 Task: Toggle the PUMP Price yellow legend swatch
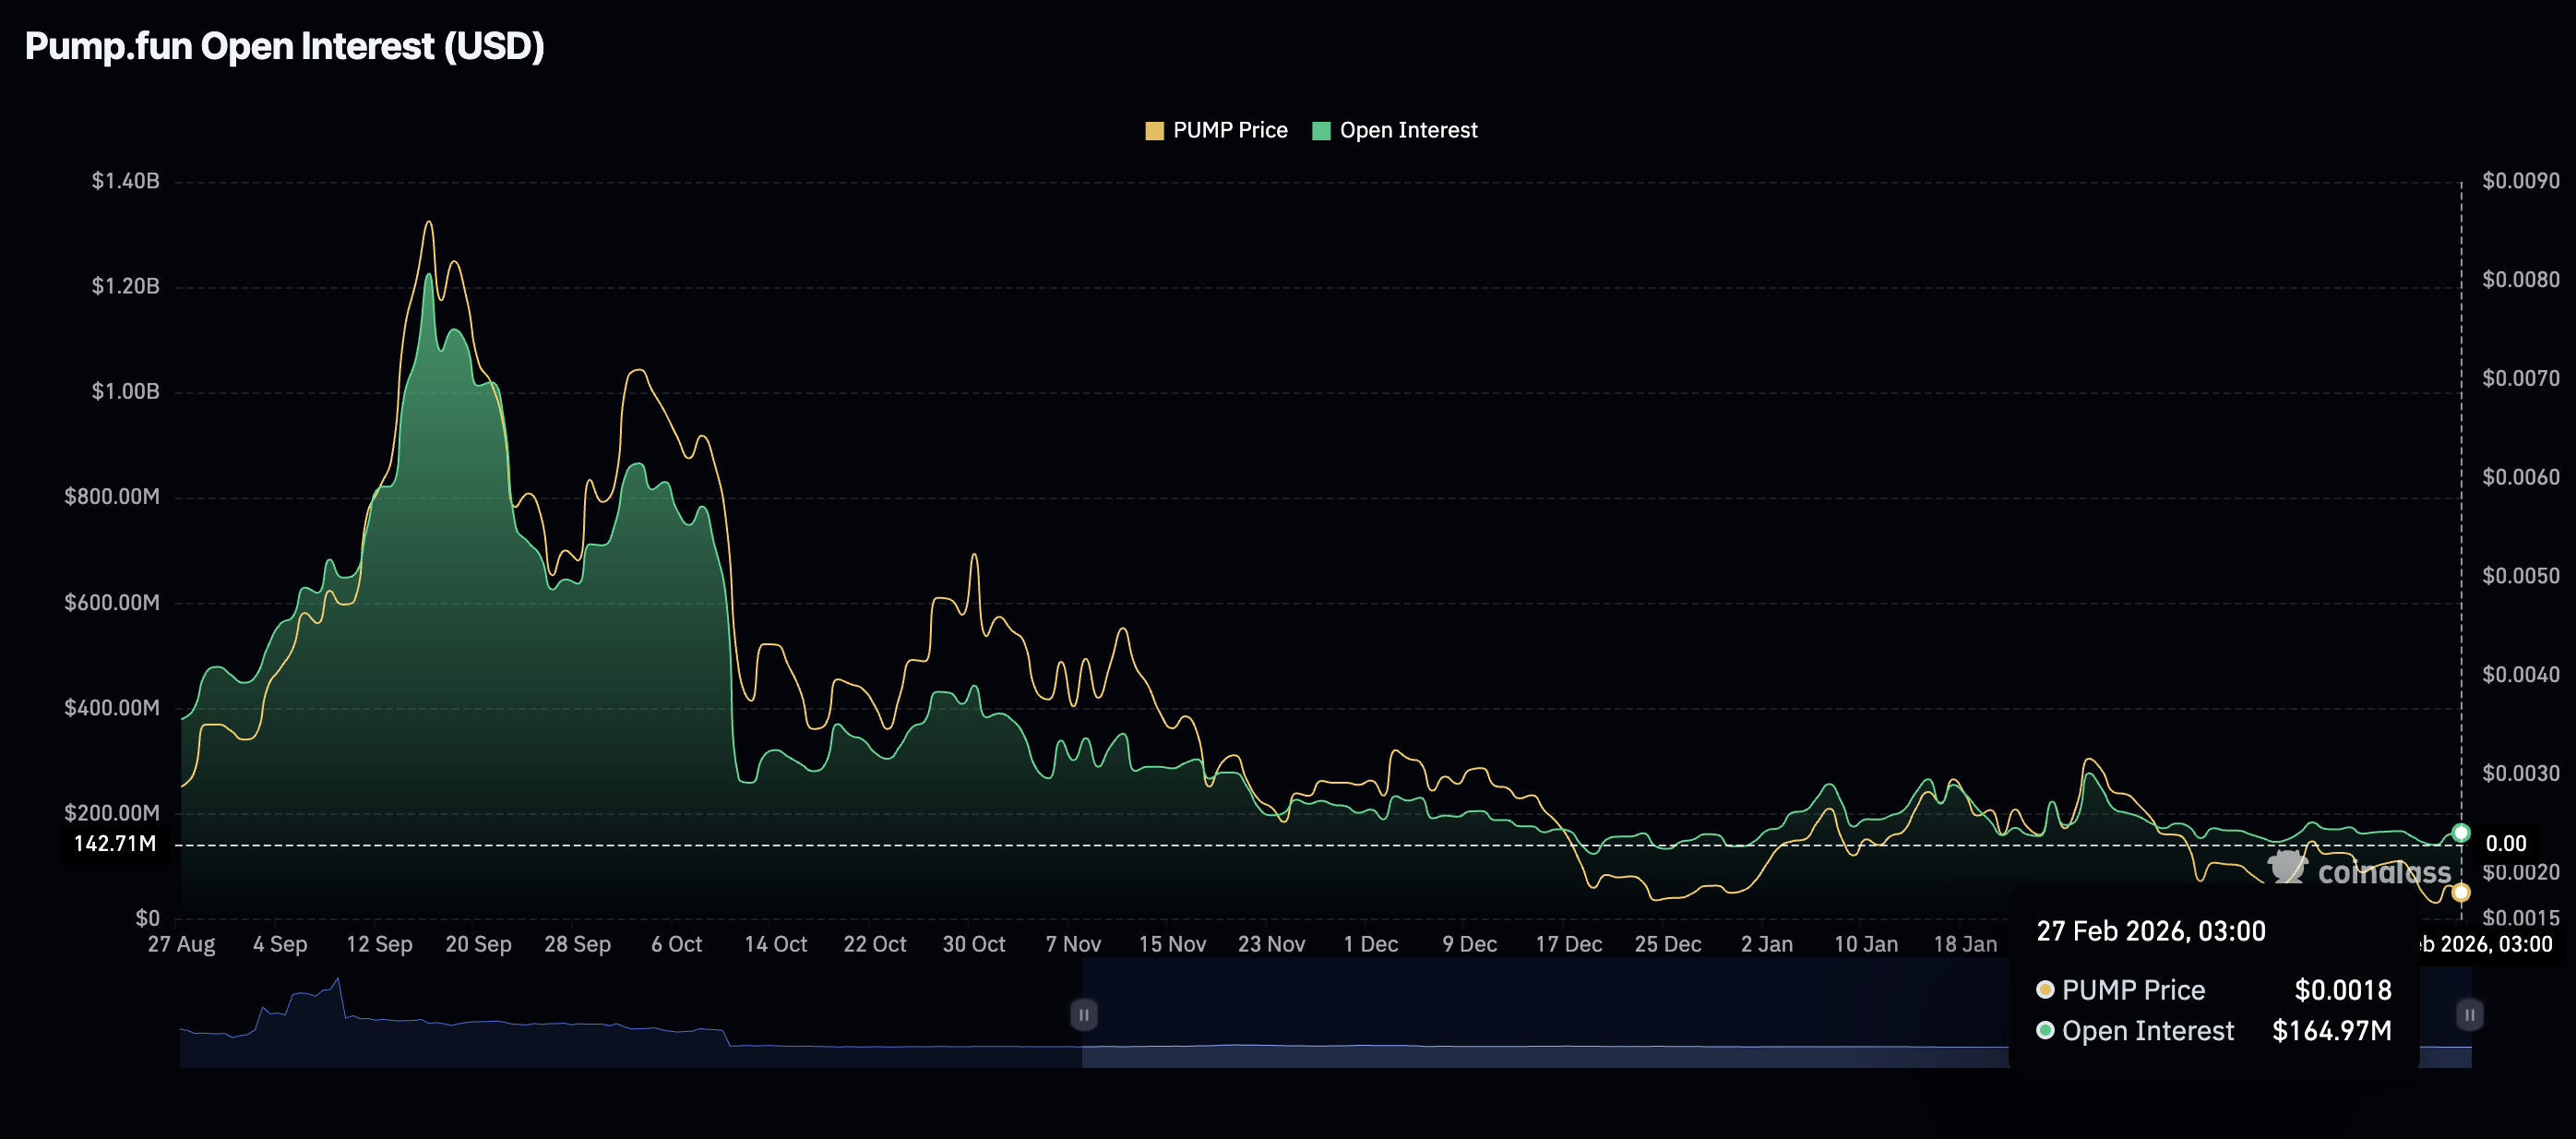1154,131
